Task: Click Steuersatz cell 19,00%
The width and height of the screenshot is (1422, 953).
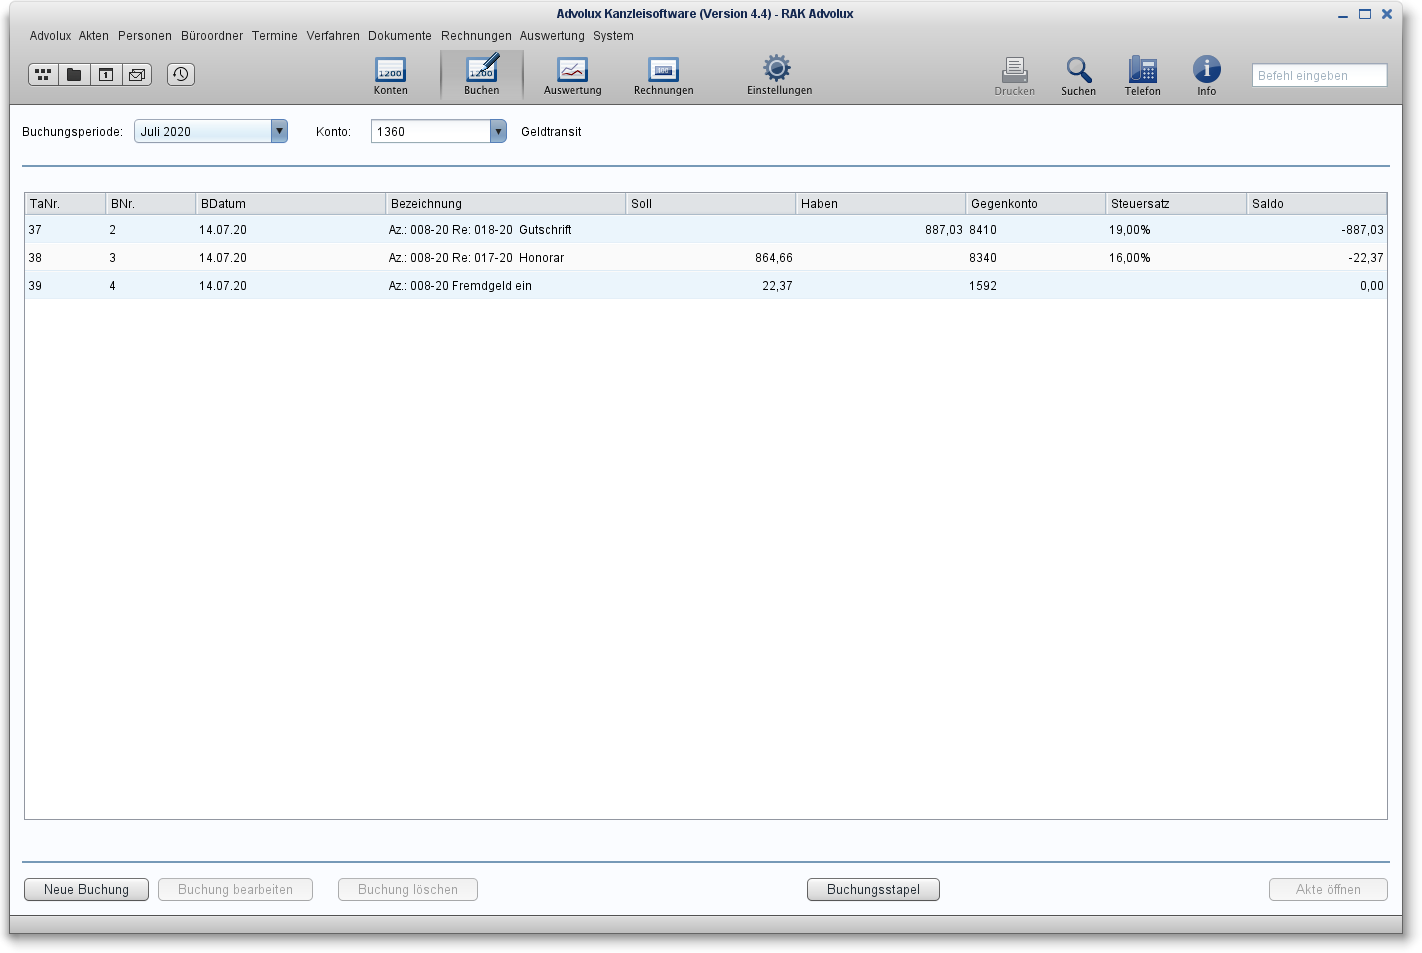Action: coord(1129,229)
